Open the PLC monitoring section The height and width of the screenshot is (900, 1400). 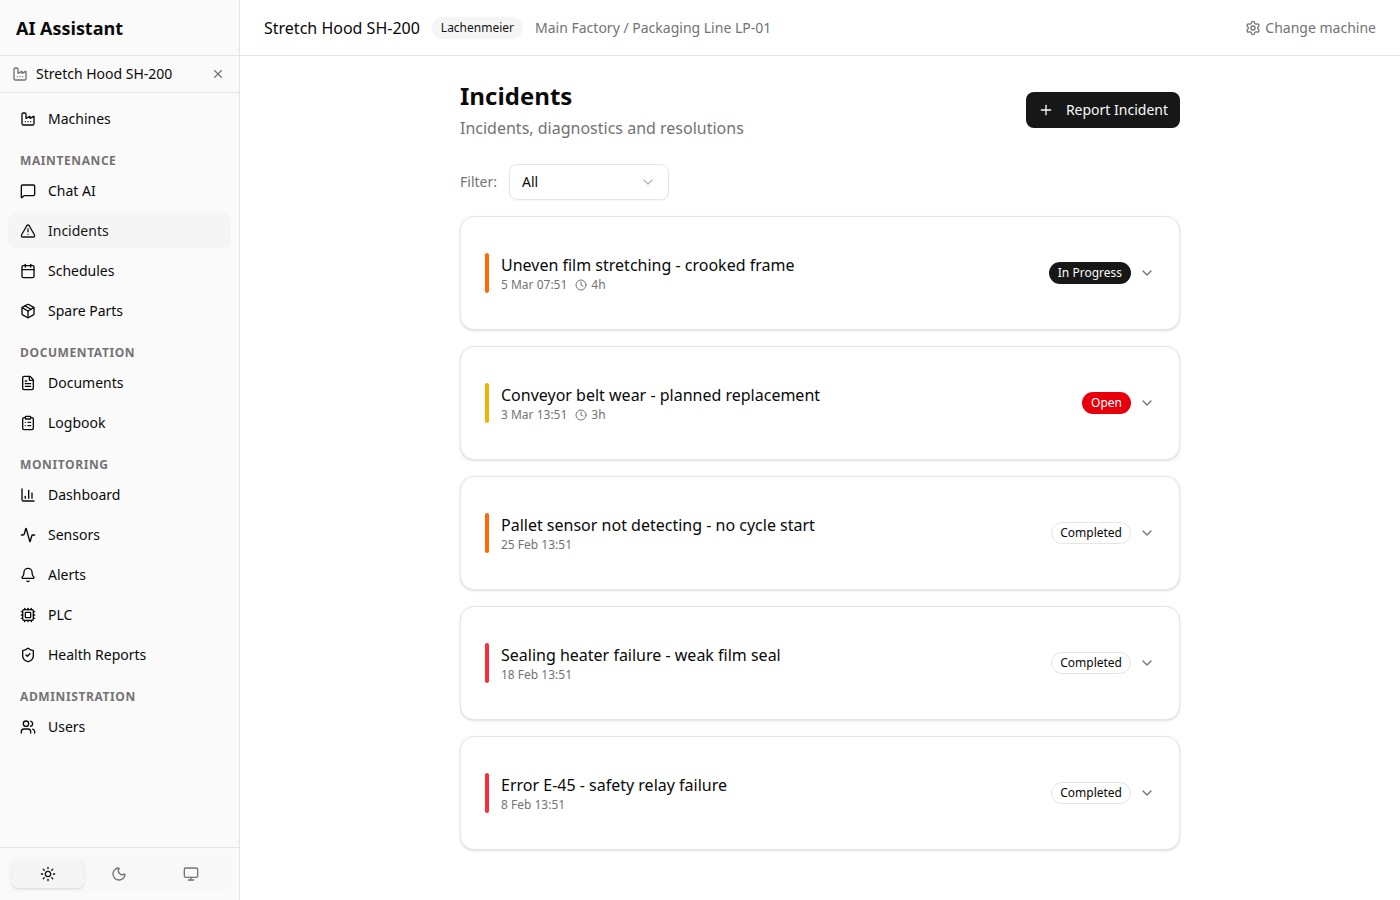coord(60,614)
